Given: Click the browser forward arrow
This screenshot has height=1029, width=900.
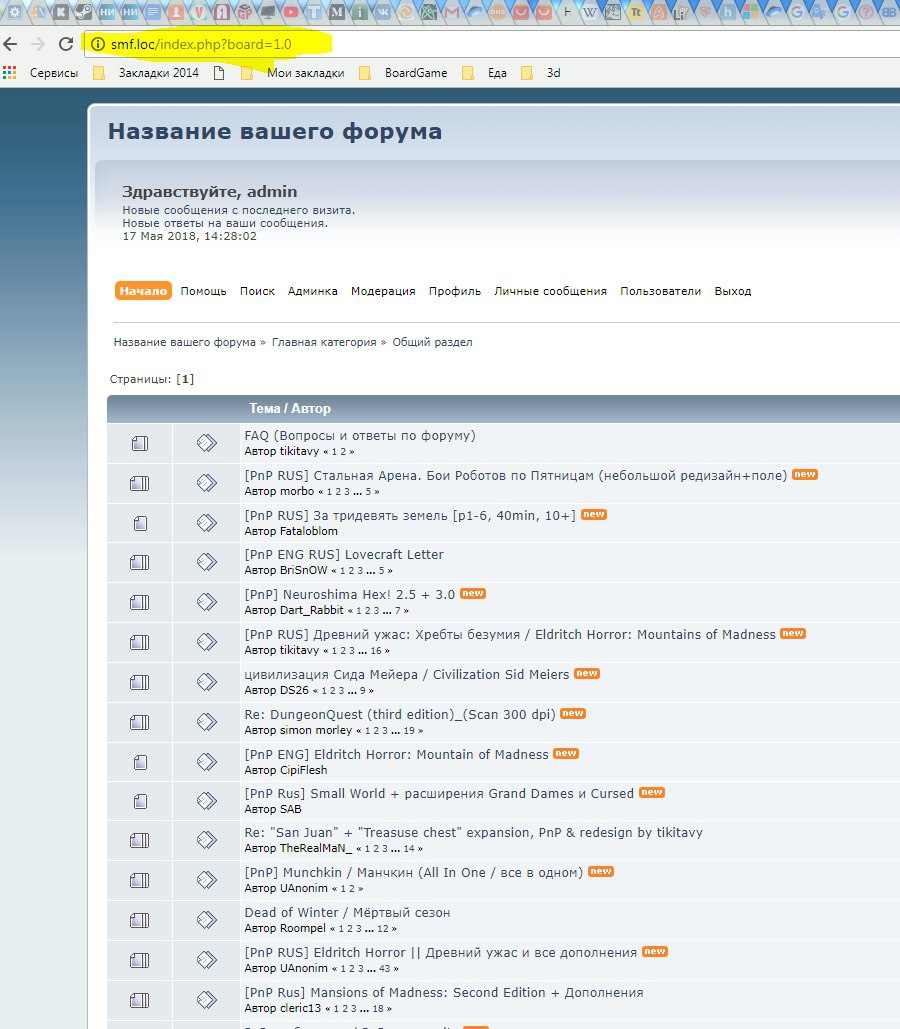Looking at the screenshot, I should coord(38,44).
